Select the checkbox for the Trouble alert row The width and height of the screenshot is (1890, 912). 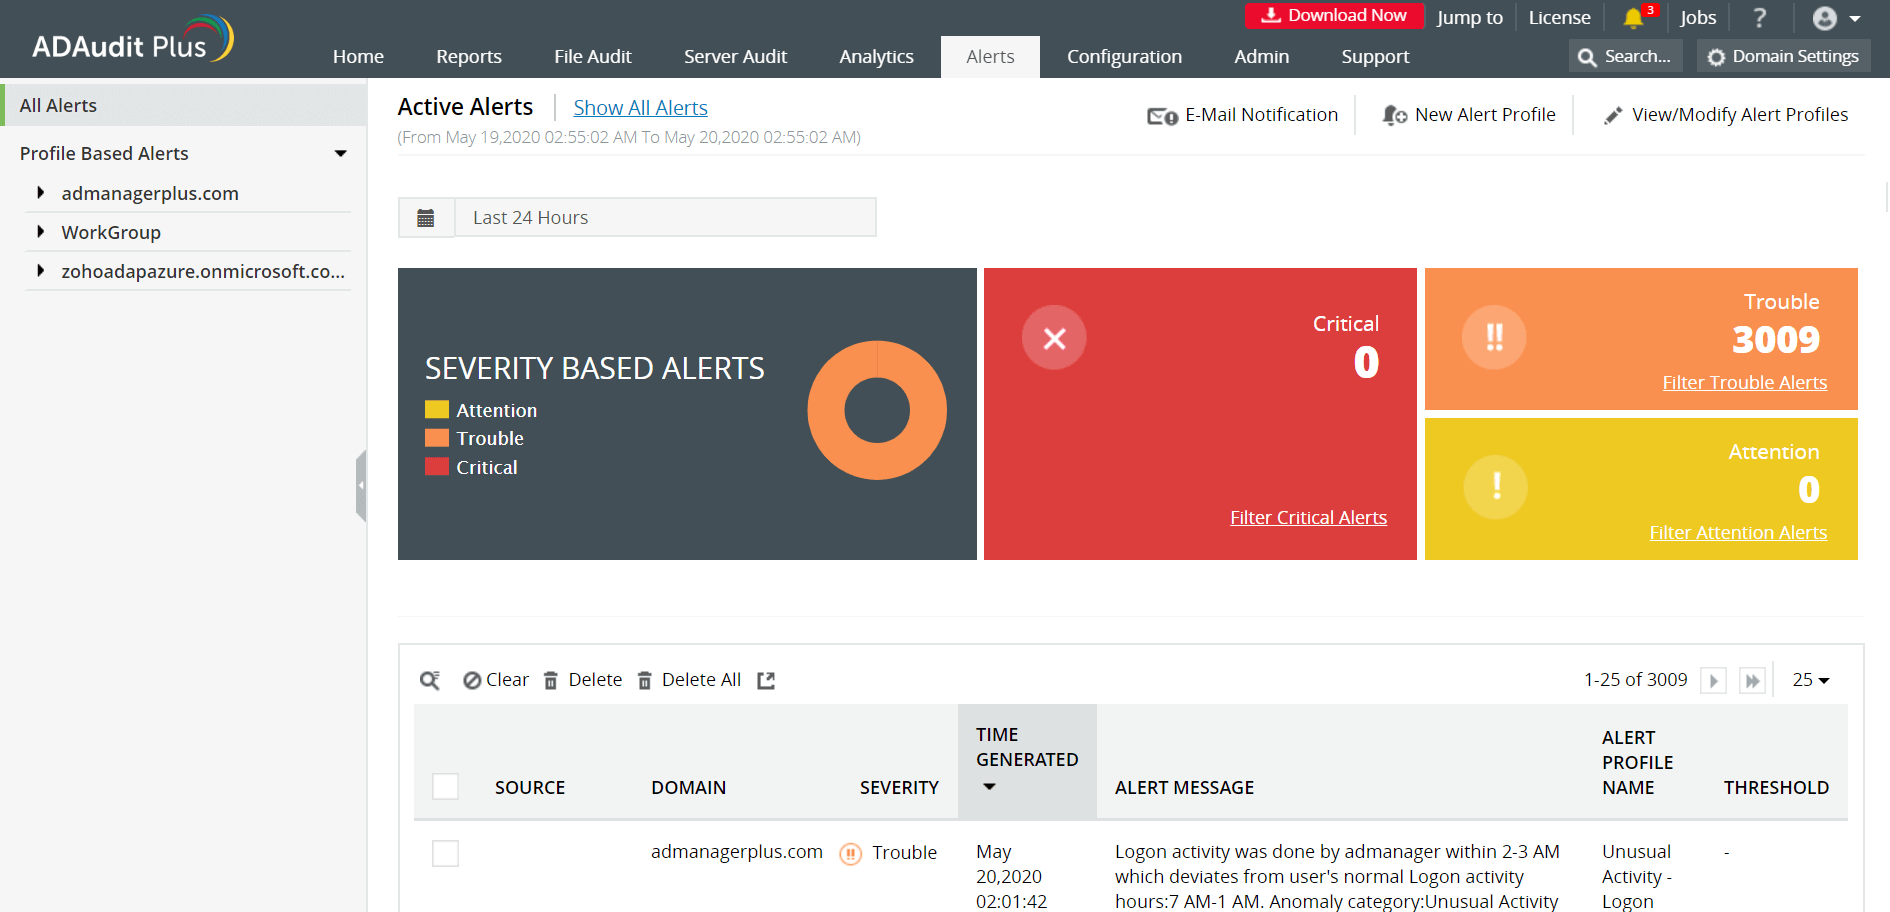pyautogui.click(x=445, y=853)
